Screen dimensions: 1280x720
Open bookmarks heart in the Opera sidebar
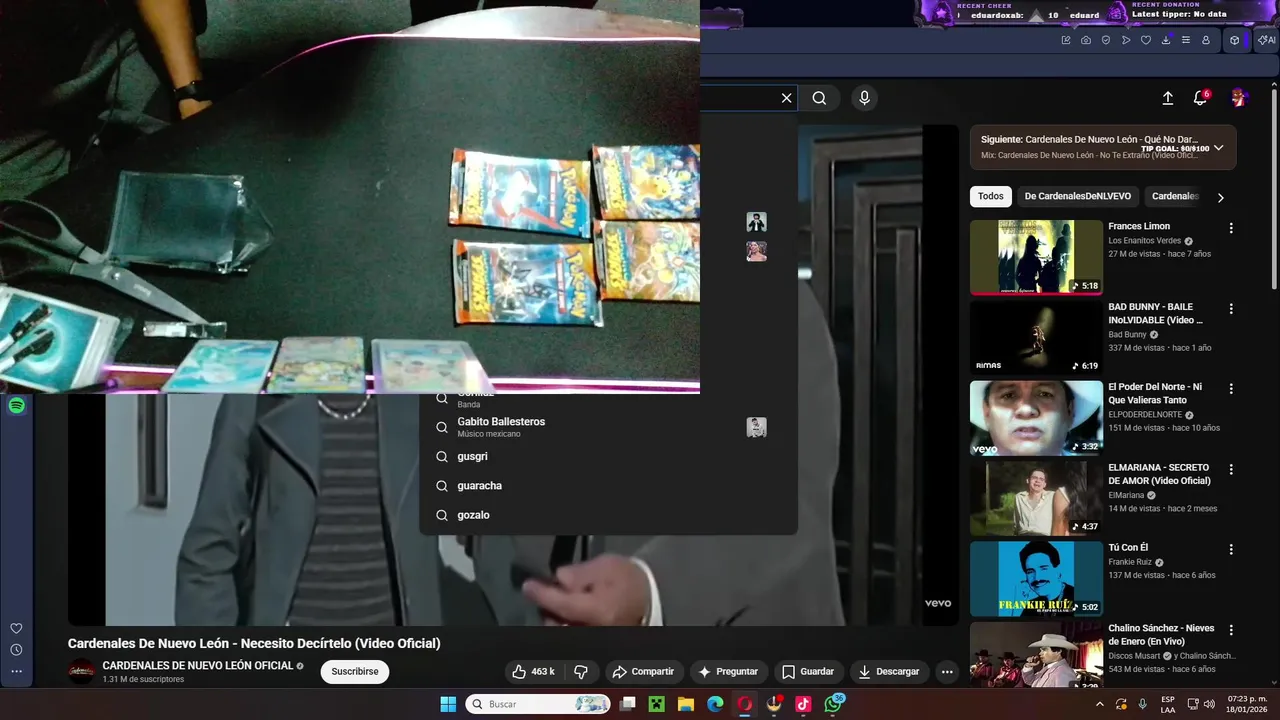click(x=16, y=628)
